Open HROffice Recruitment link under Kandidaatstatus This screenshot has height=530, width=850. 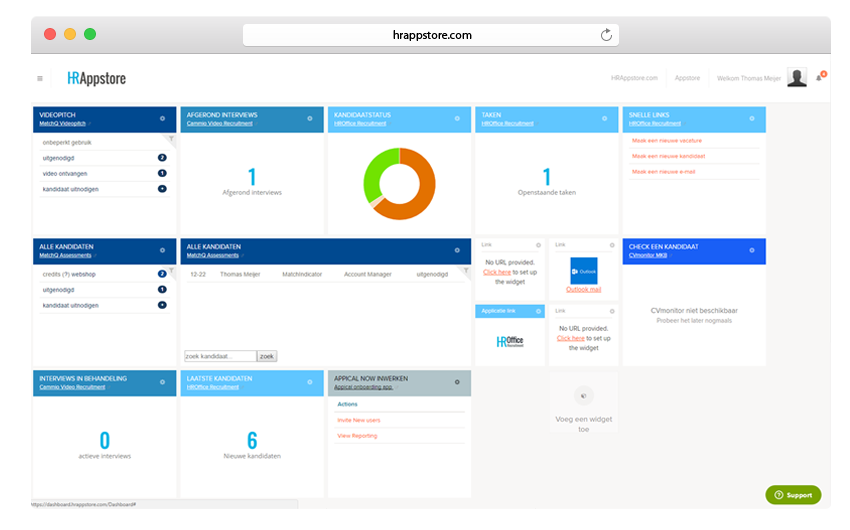[360, 124]
